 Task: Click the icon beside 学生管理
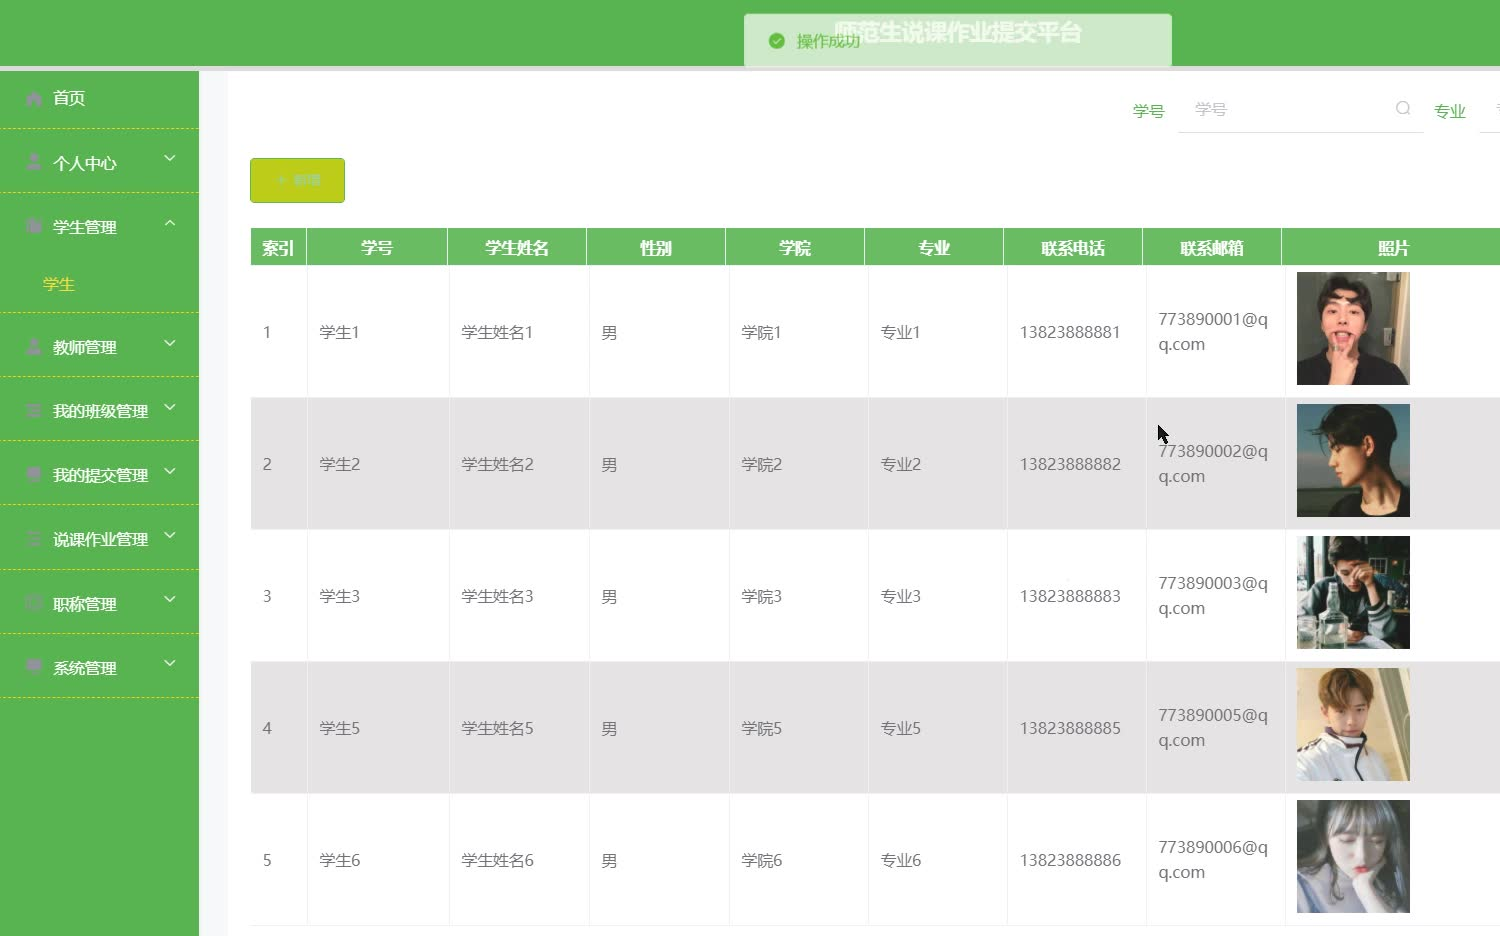coord(34,226)
